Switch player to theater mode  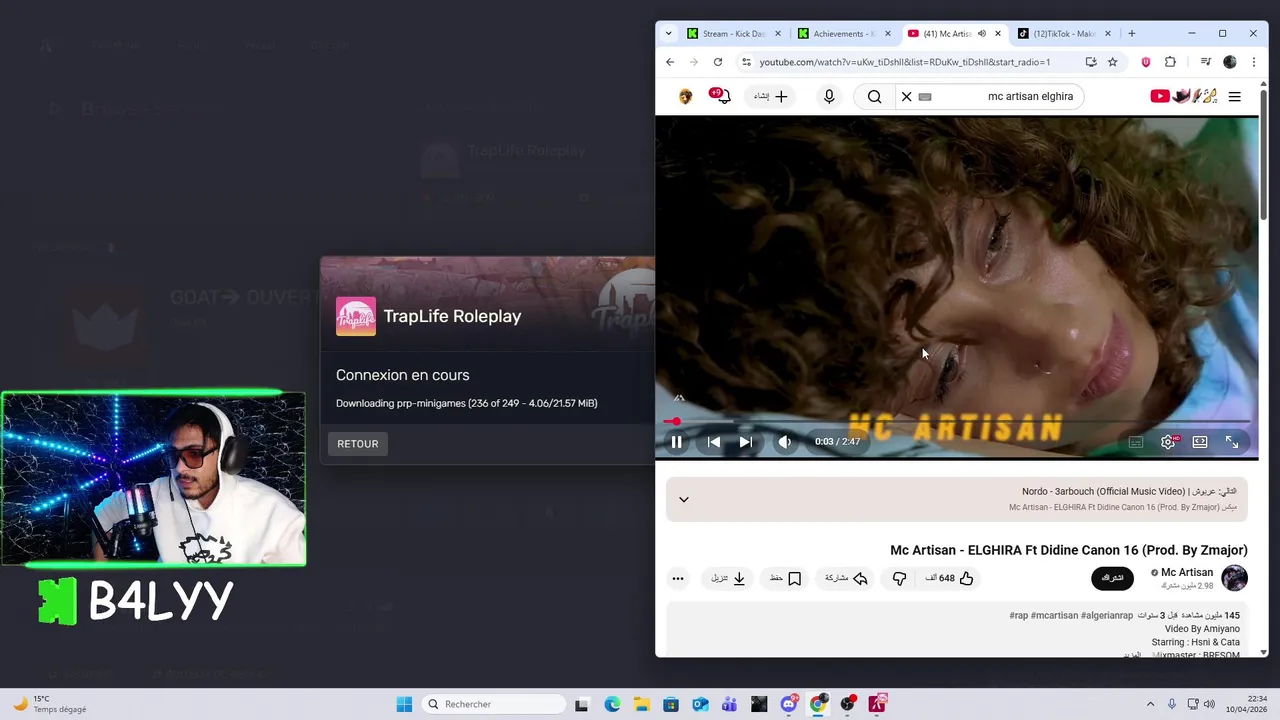pyautogui.click(x=1200, y=442)
